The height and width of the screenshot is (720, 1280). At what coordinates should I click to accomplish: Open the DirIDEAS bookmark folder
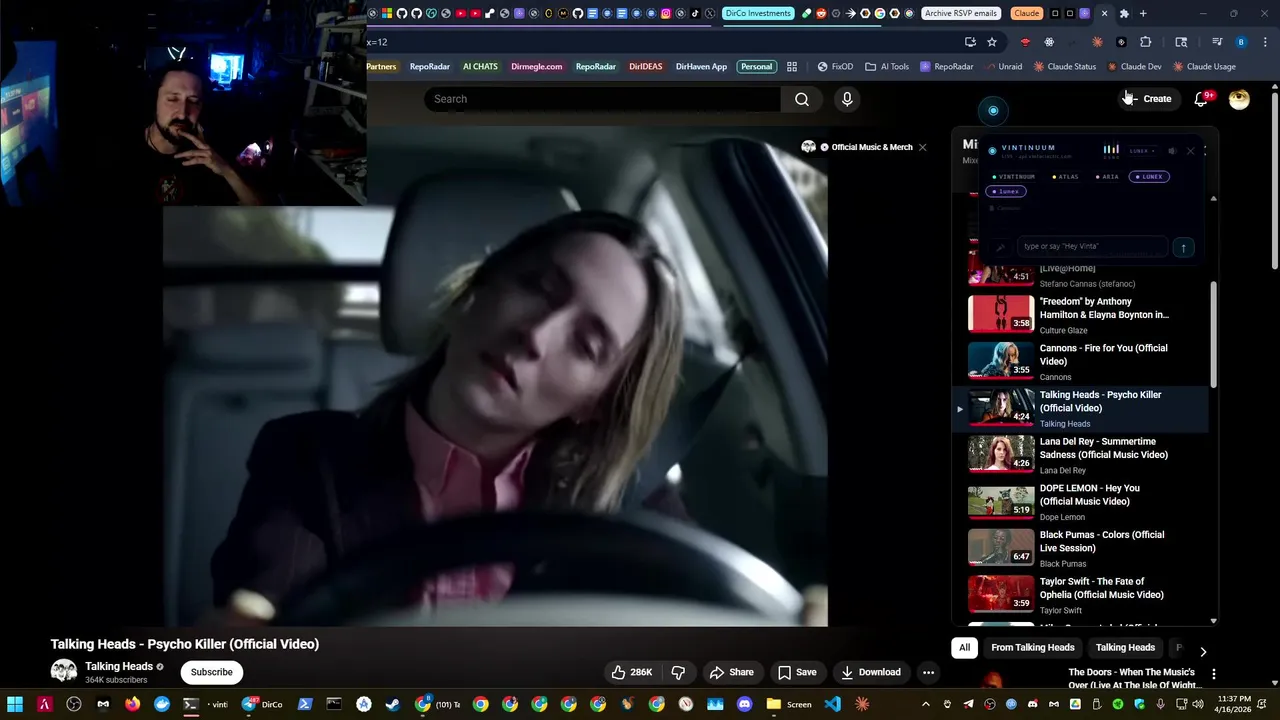point(645,67)
